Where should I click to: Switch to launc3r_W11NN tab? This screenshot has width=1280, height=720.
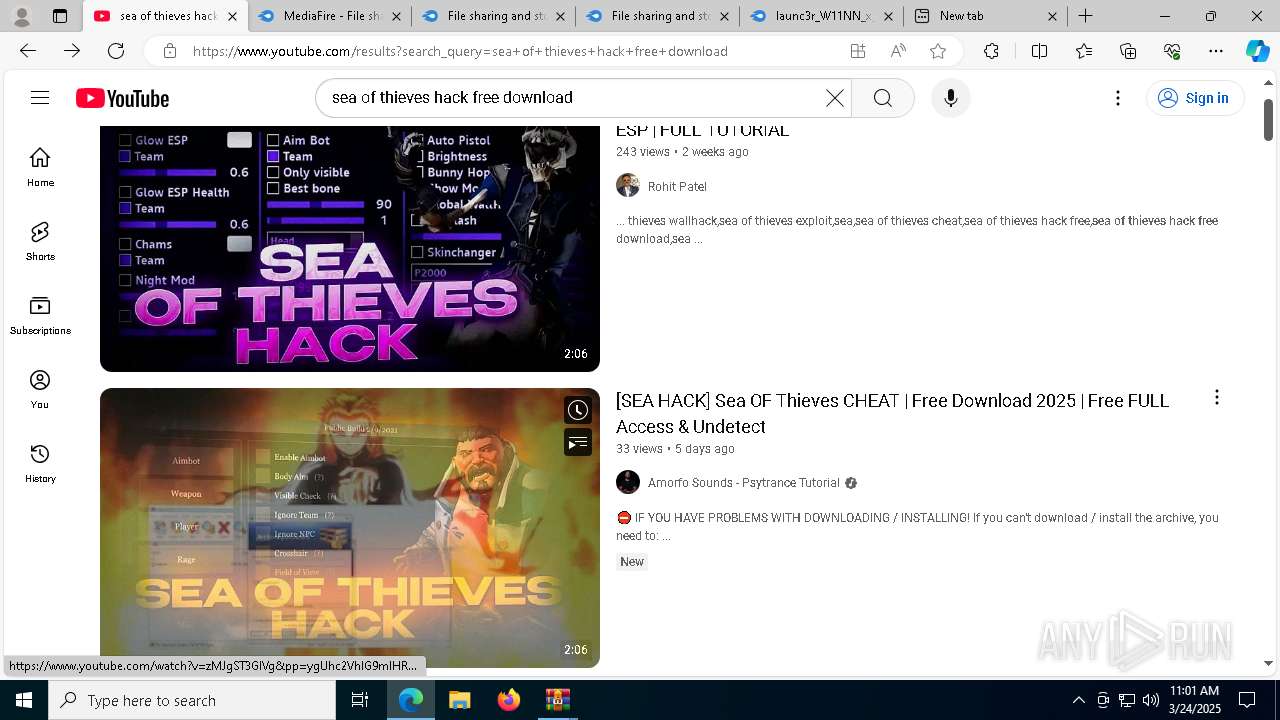pos(821,16)
